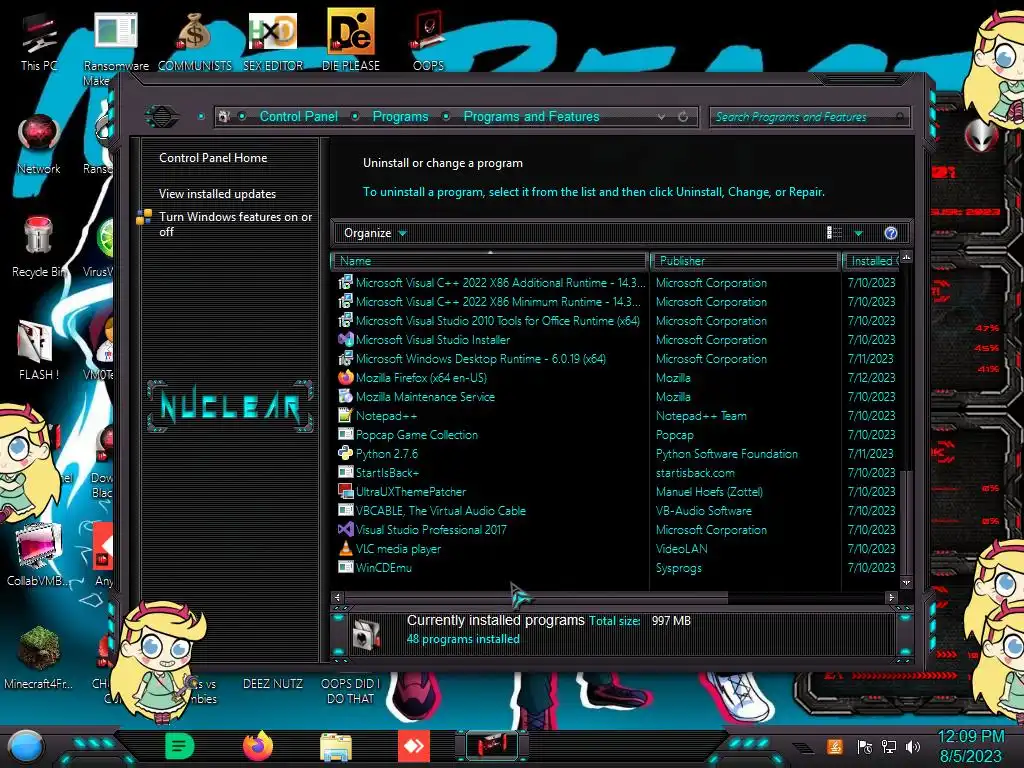Open File Explorer from the taskbar

coord(336,747)
